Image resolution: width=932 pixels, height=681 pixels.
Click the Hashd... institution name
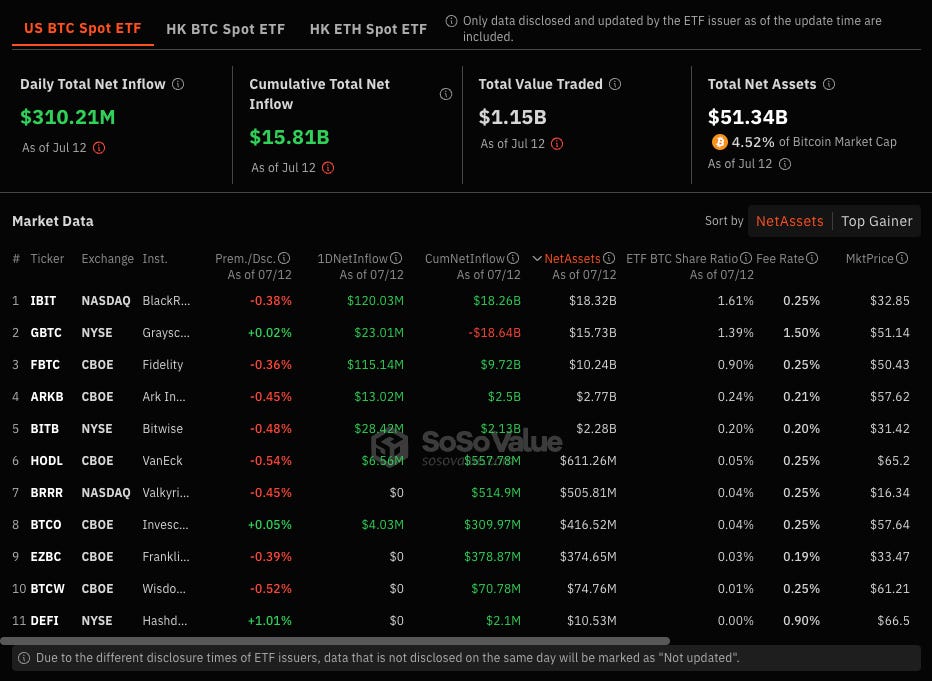(x=165, y=622)
